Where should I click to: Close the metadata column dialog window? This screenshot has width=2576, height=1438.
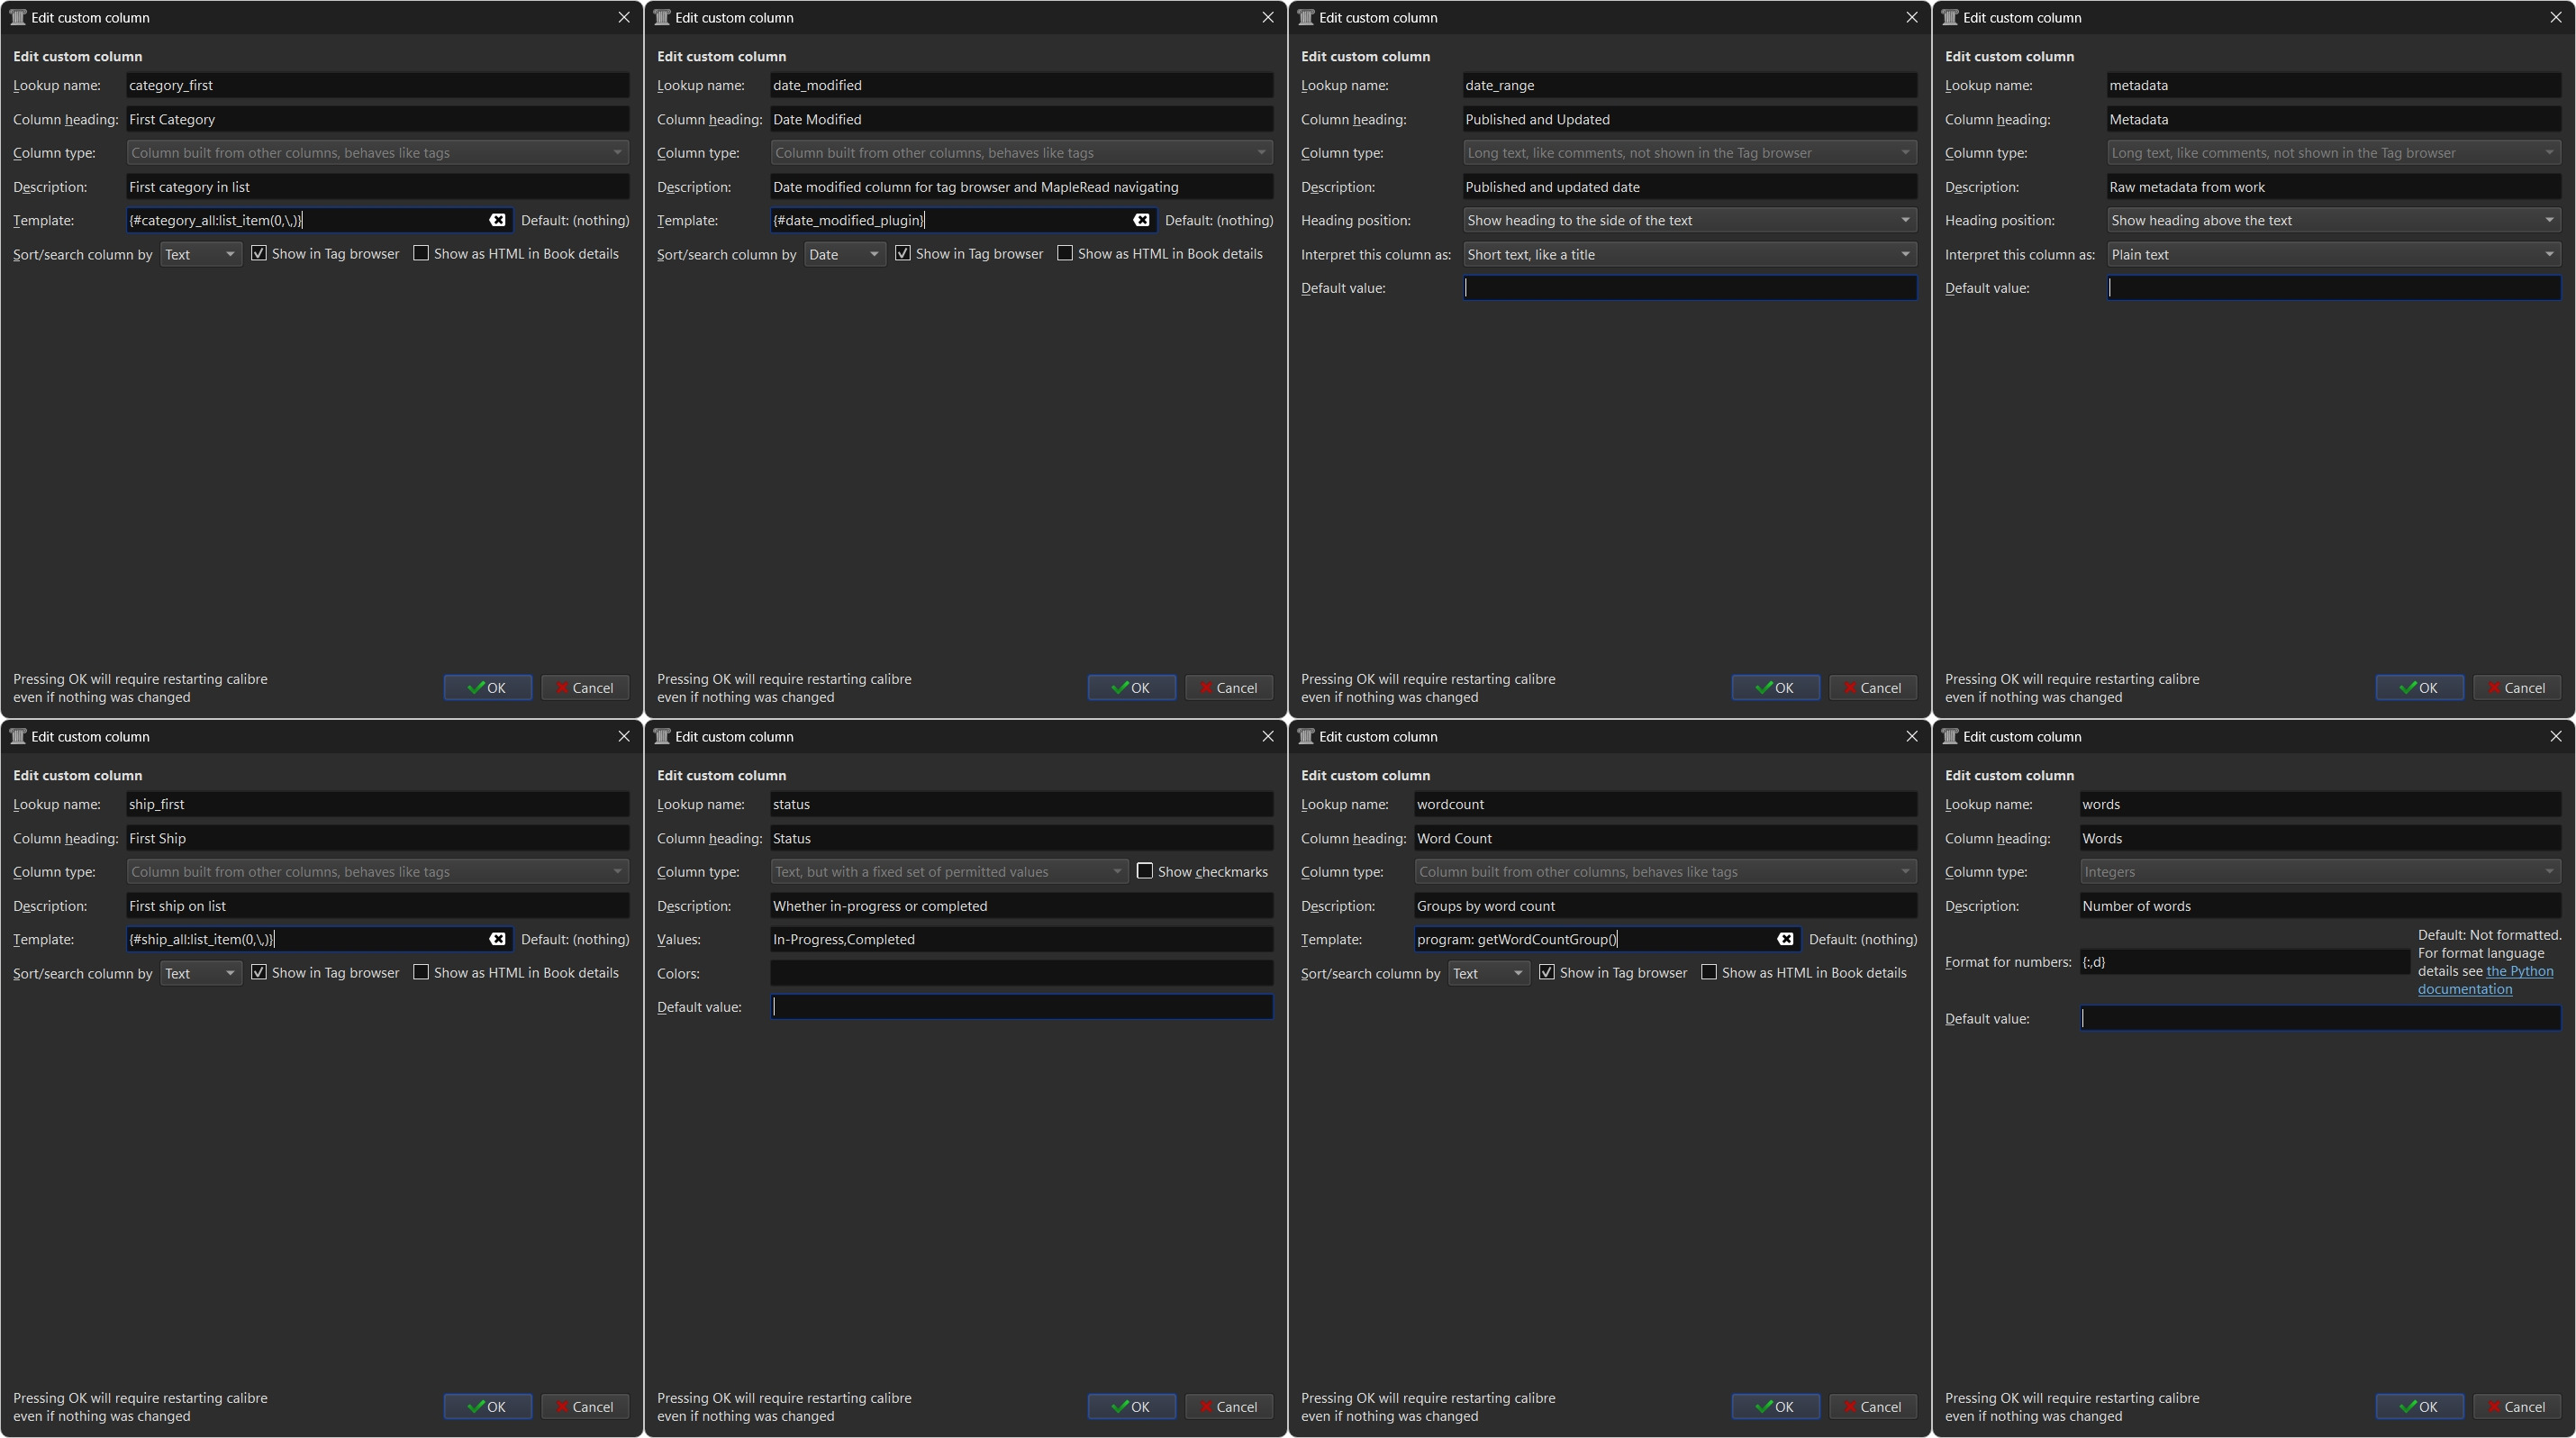point(2555,17)
